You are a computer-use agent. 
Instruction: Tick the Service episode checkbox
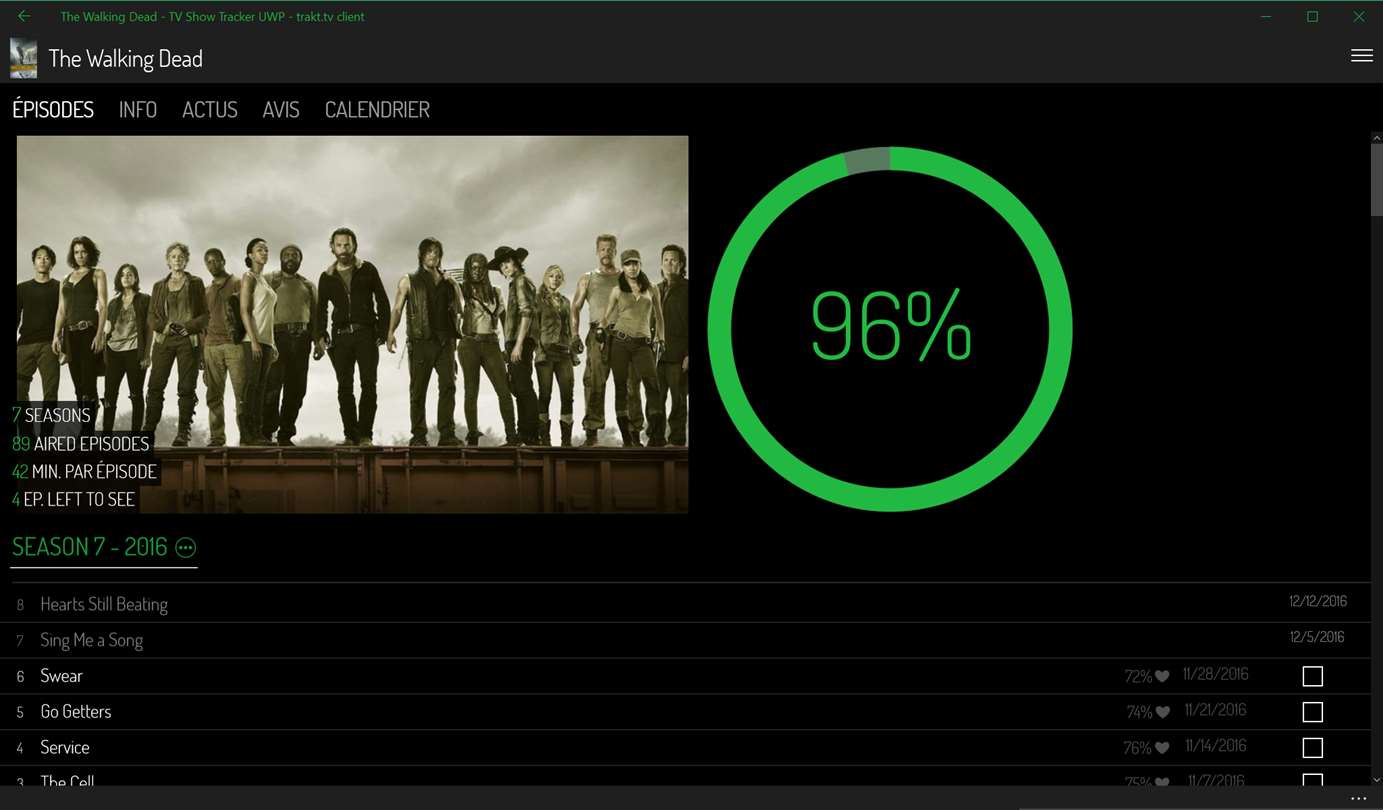click(x=1313, y=748)
